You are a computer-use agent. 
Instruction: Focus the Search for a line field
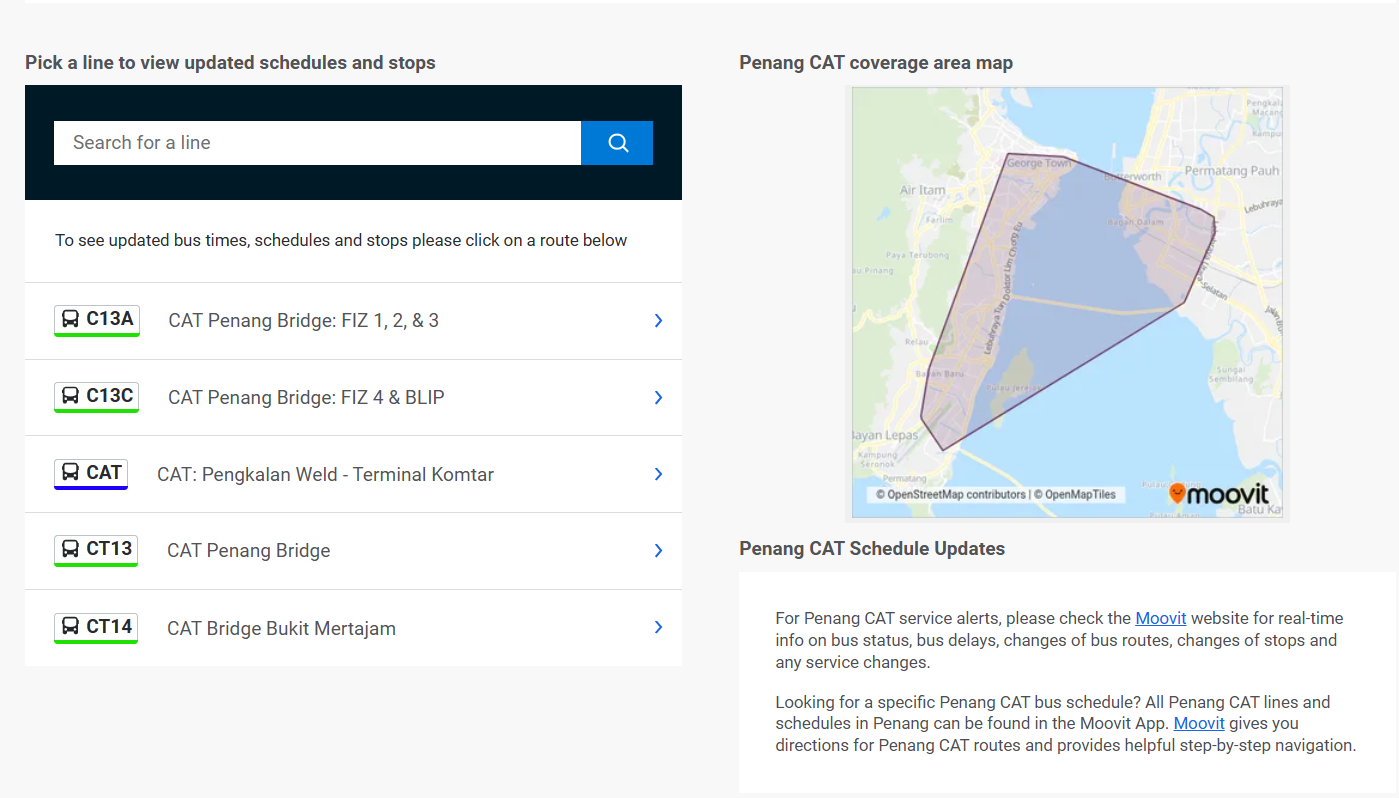(x=317, y=143)
